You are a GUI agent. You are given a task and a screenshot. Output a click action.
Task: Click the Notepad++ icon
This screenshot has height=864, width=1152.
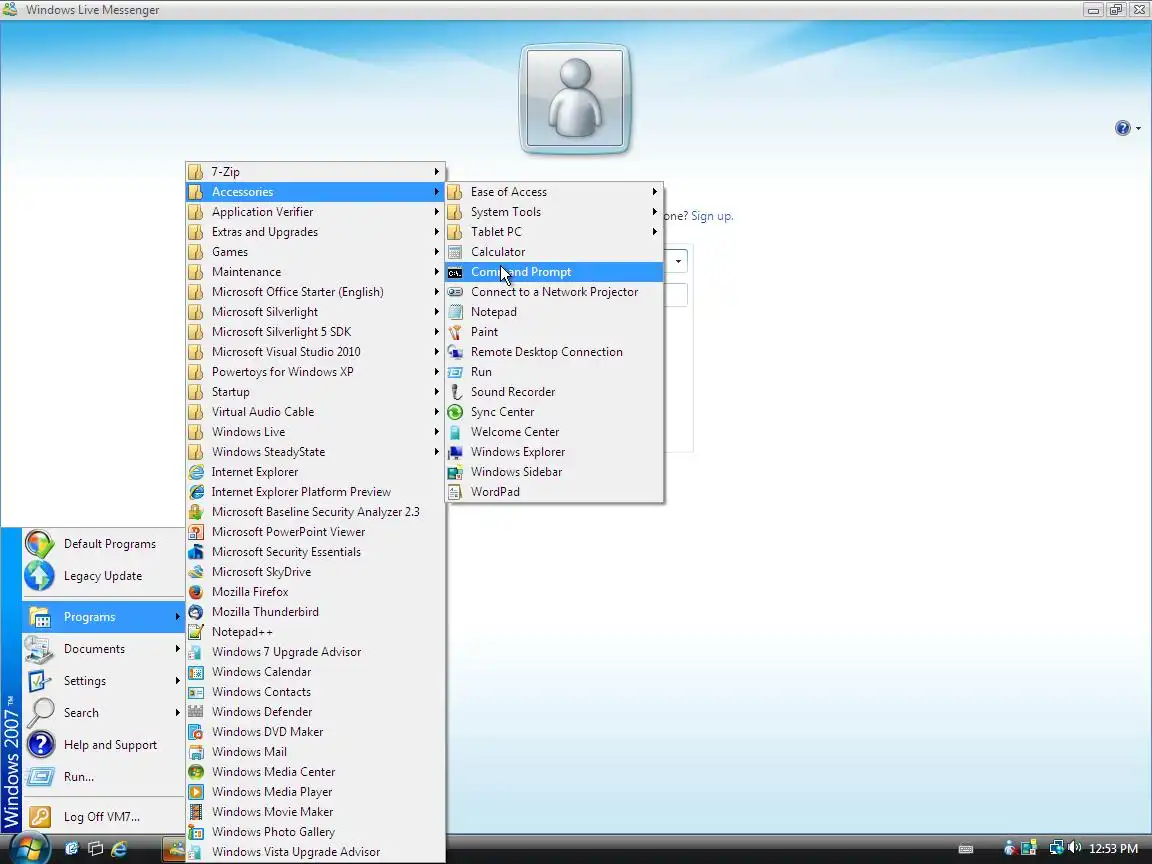(x=196, y=632)
